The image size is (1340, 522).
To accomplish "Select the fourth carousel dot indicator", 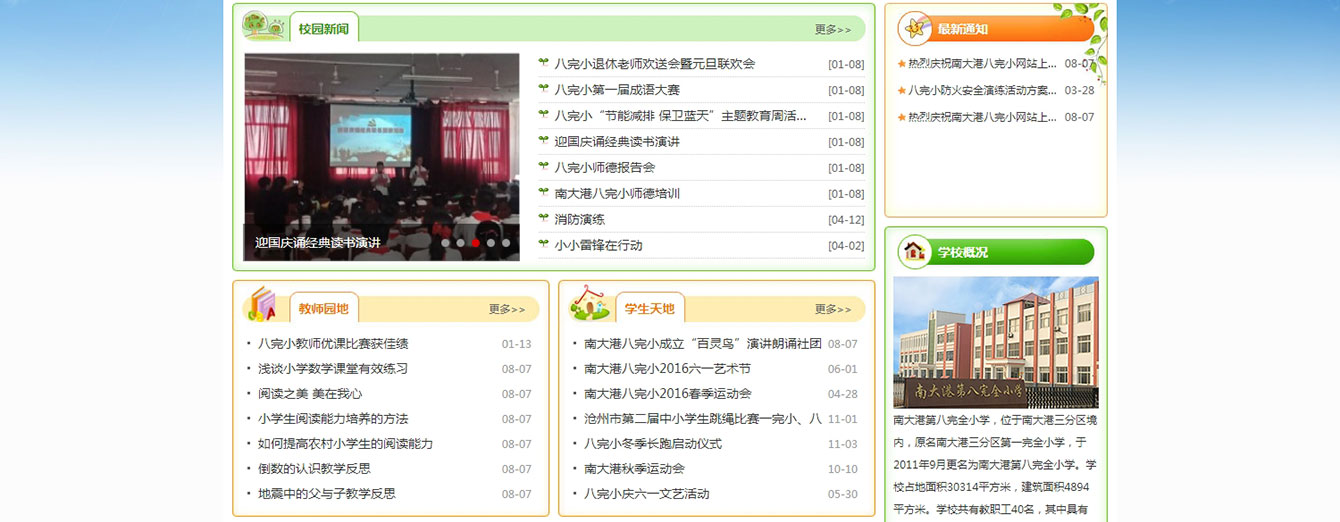I will point(490,243).
